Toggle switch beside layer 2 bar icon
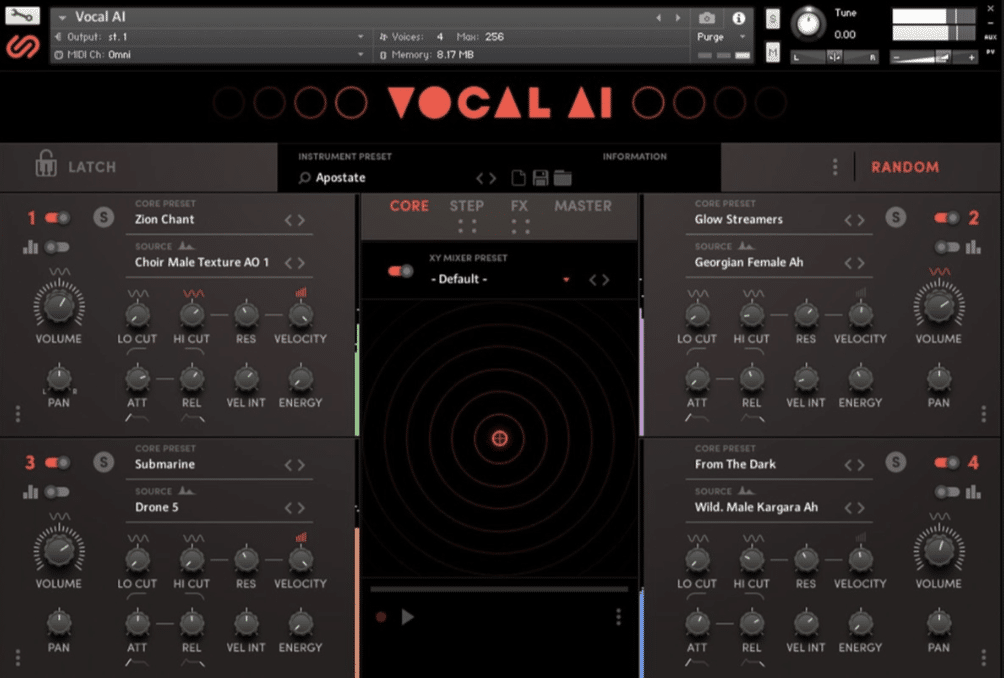This screenshot has height=678, width=1004. pos(946,246)
